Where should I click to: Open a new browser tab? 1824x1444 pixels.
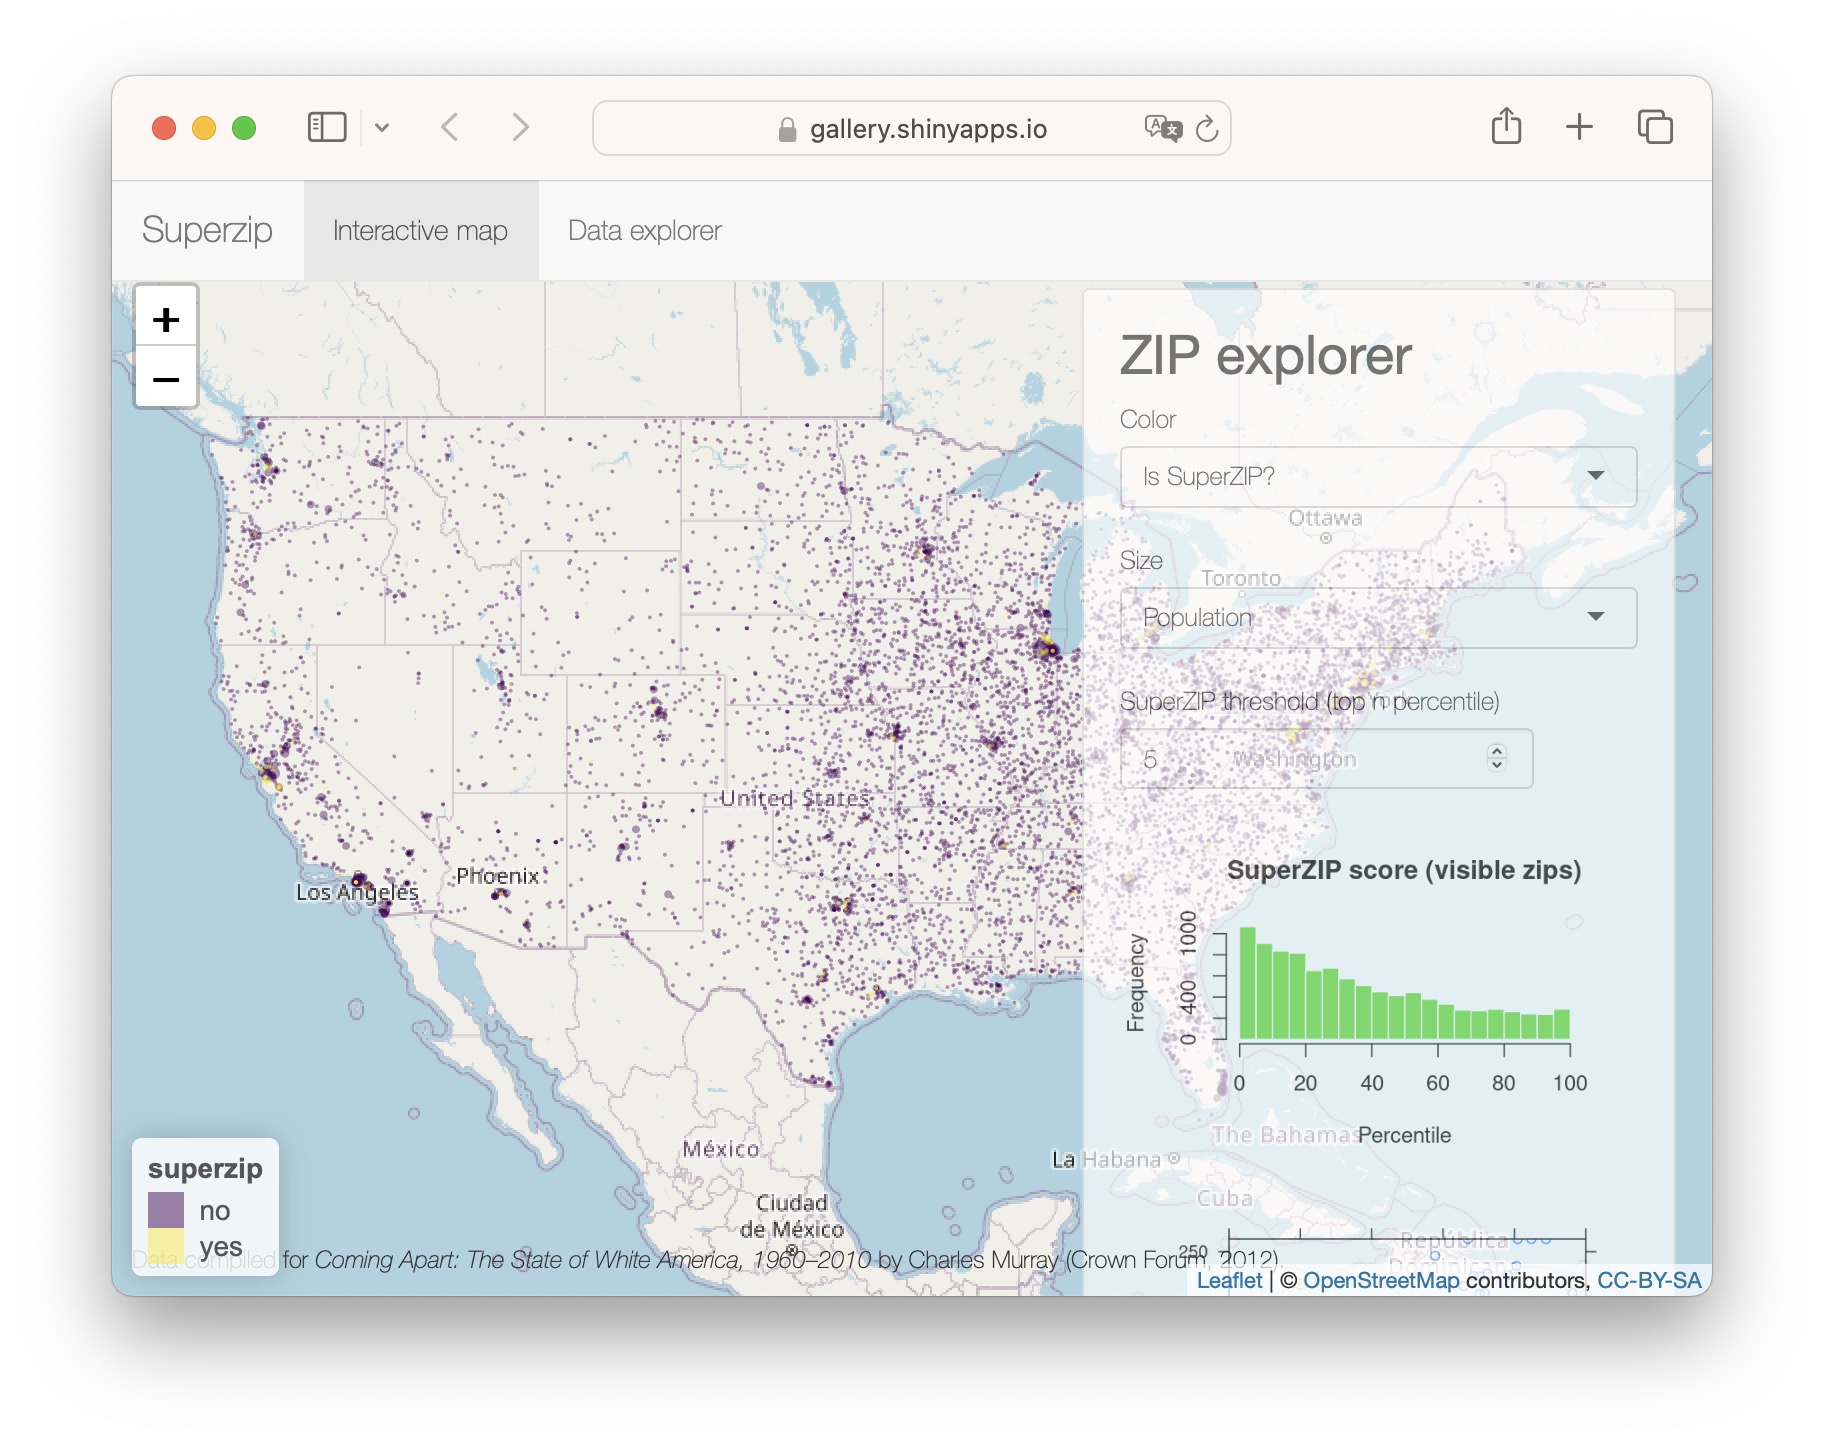[x=1579, y=127]
